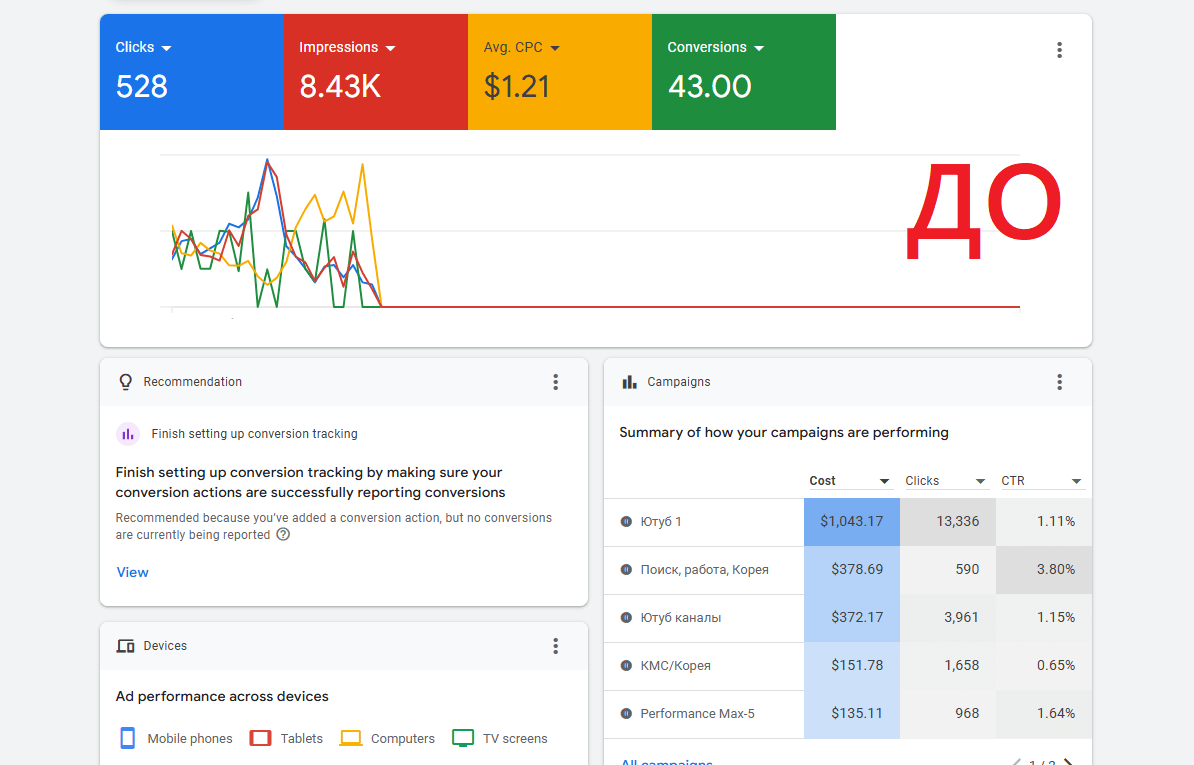Toggle the Tablets legend item
The height and width of the screenshot is (765, 1194).
286,738
